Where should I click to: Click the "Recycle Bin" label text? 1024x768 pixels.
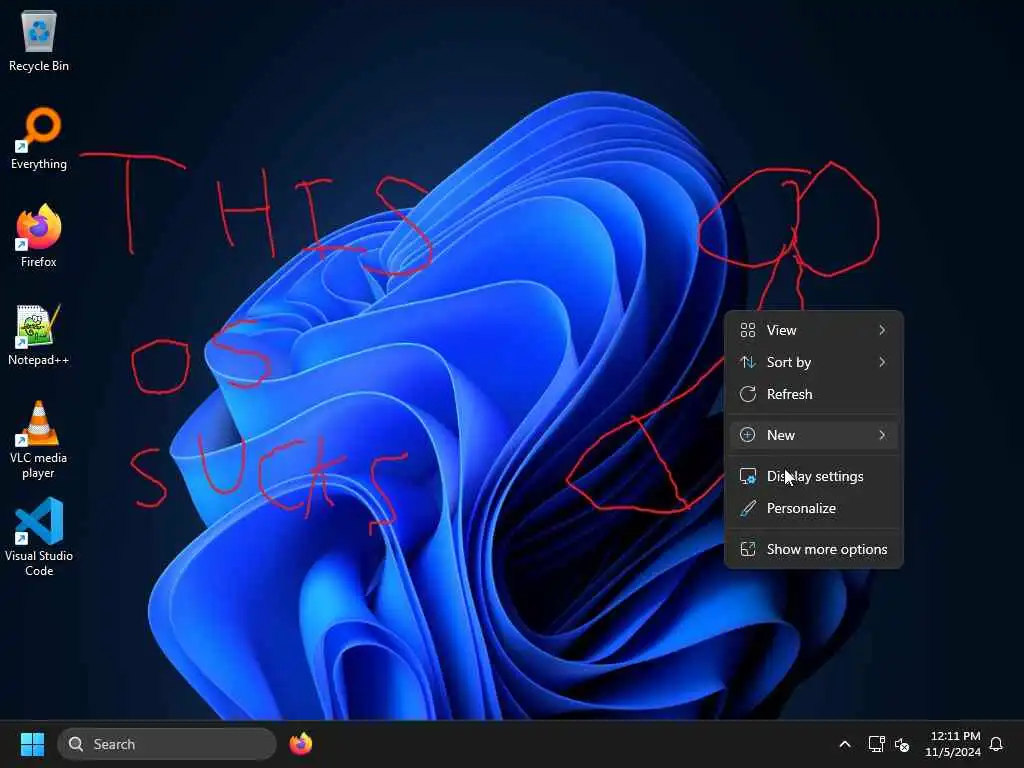[39, 66]
